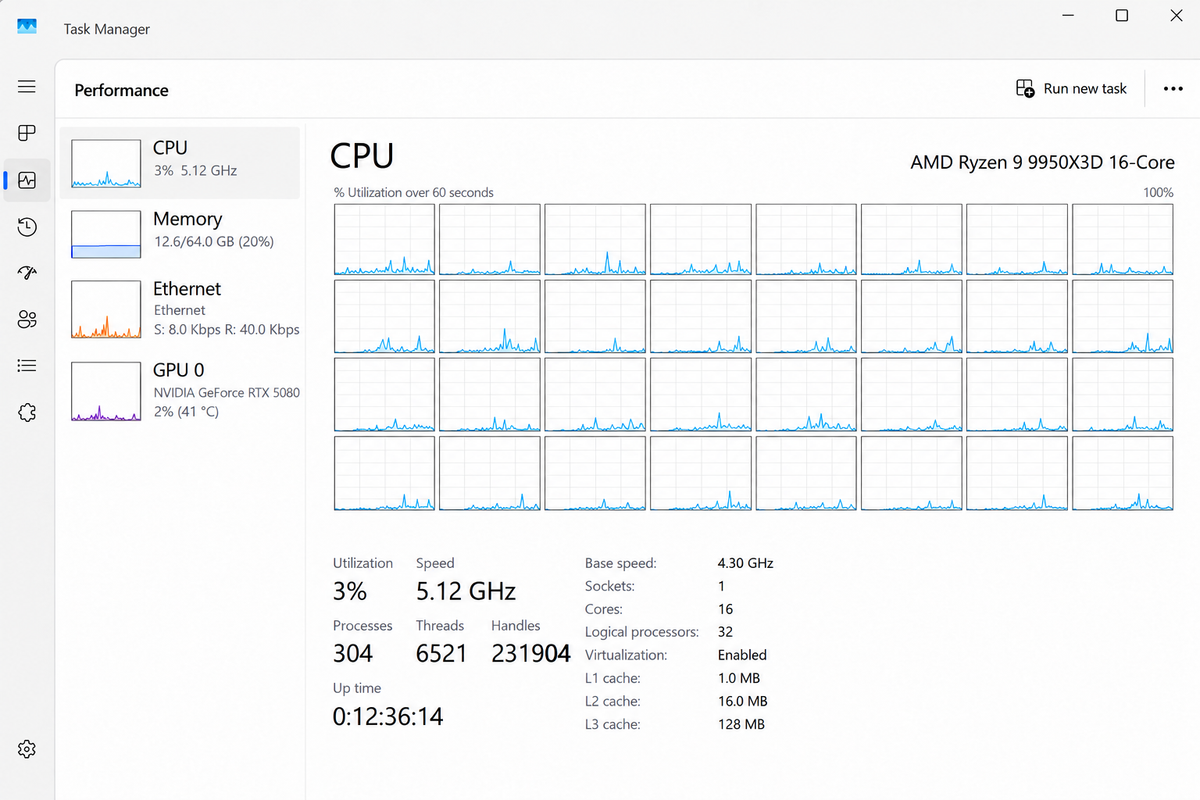Click the Performance page heading

tap(121, 90)
